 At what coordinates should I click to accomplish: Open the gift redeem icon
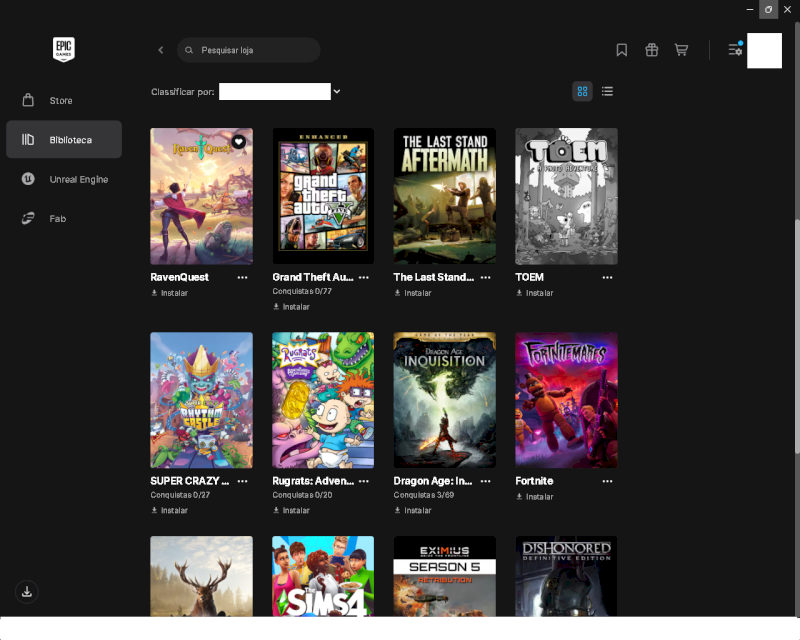[652, 50]
